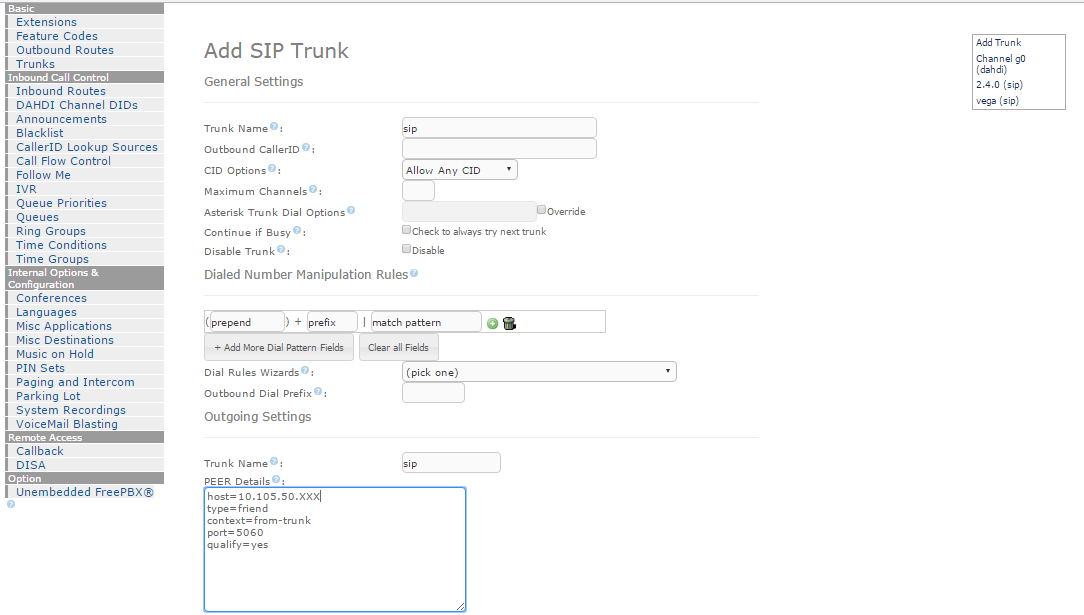Open Announcements page
The width and height of the screenshot is (1084, 615).
[x=62, y=119]
